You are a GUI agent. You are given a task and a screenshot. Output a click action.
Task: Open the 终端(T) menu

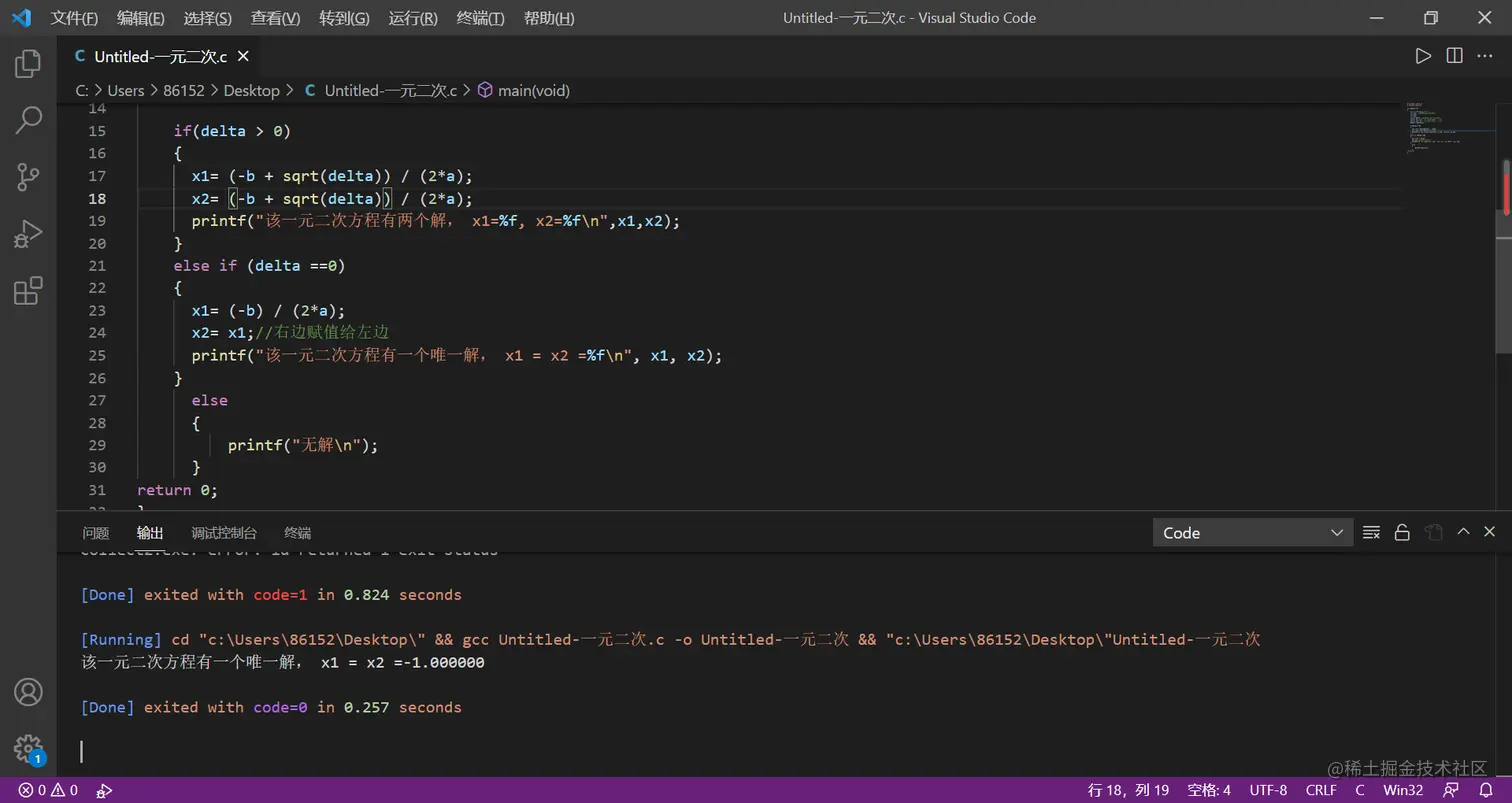(x=480, y=18)
